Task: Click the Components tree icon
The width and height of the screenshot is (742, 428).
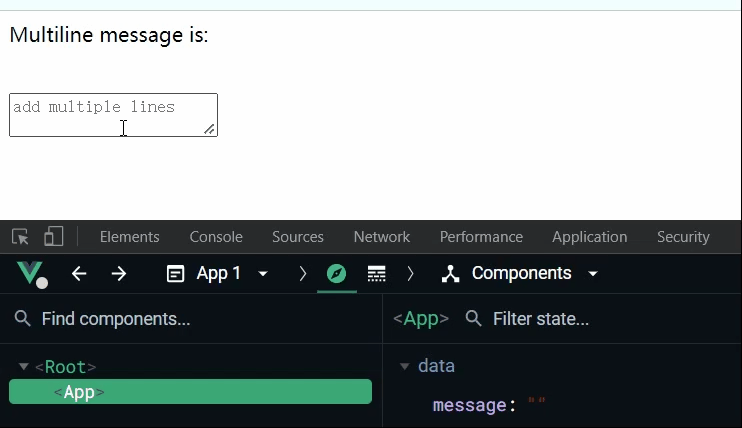Action: pos(451,273)
